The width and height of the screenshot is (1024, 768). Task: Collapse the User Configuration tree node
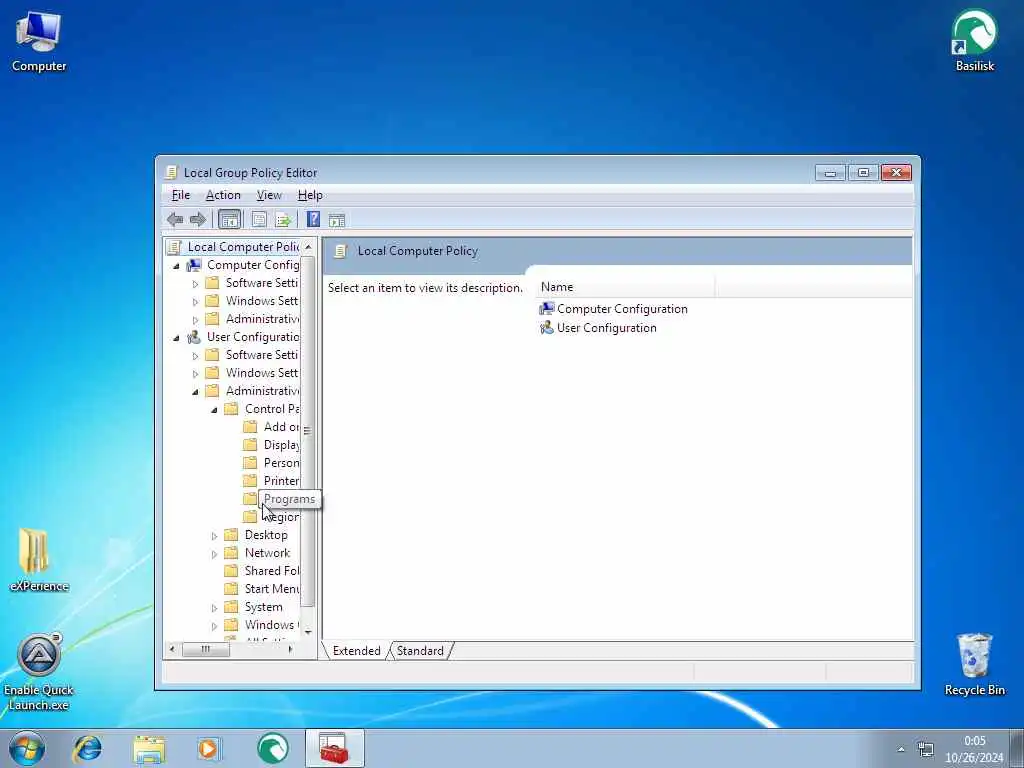click(x=176, y=338)
